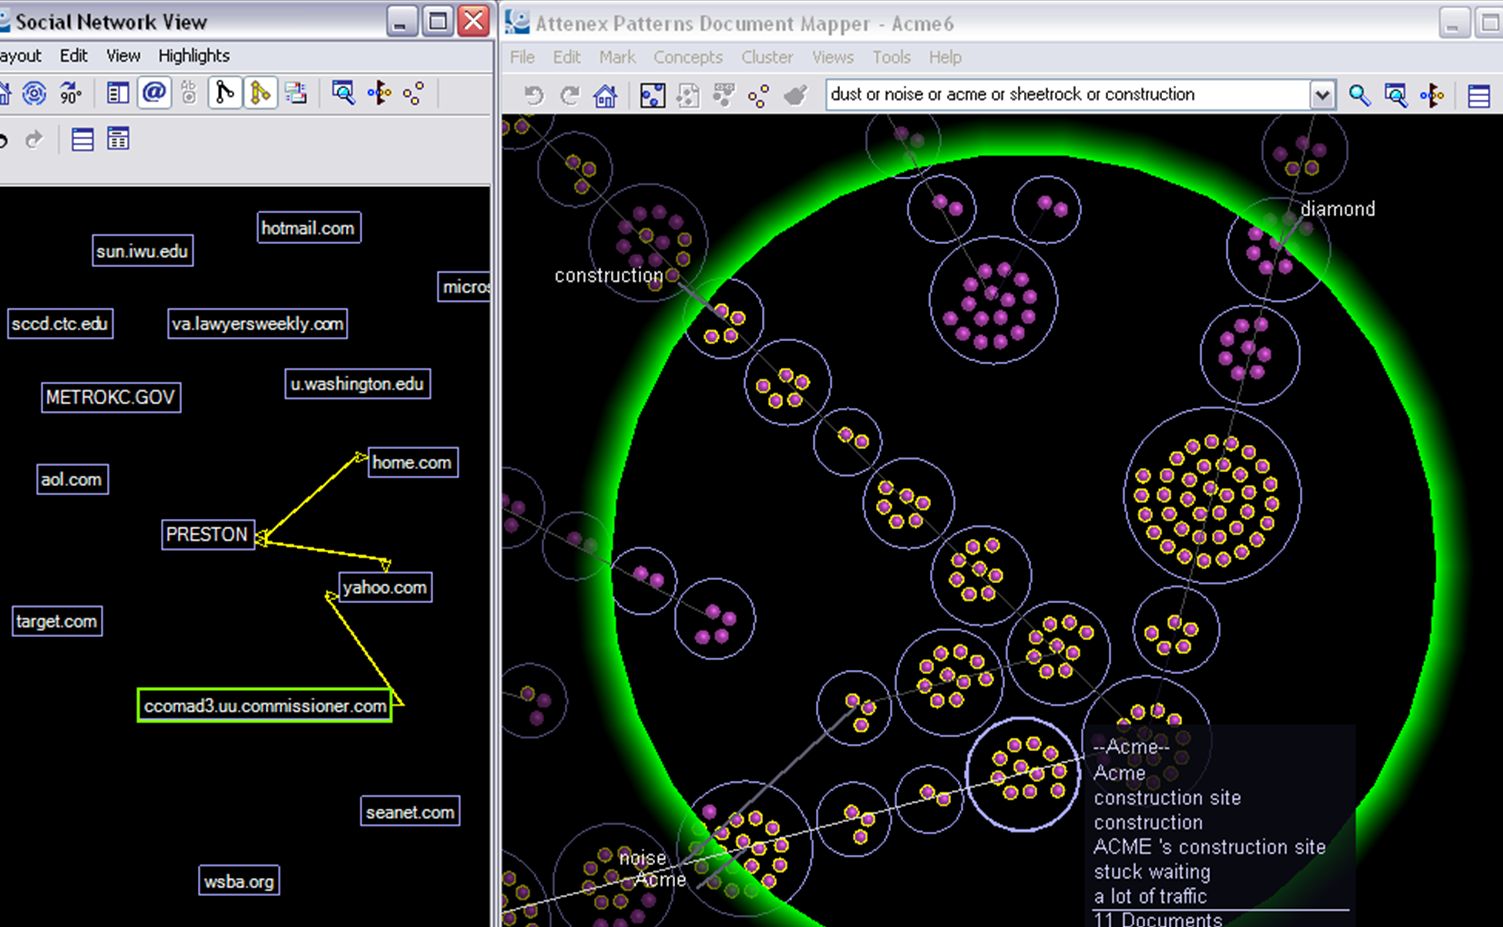This screenshot has height=927, width=1503.
Task: Open the Cluster menu
Action: [767, 57]
